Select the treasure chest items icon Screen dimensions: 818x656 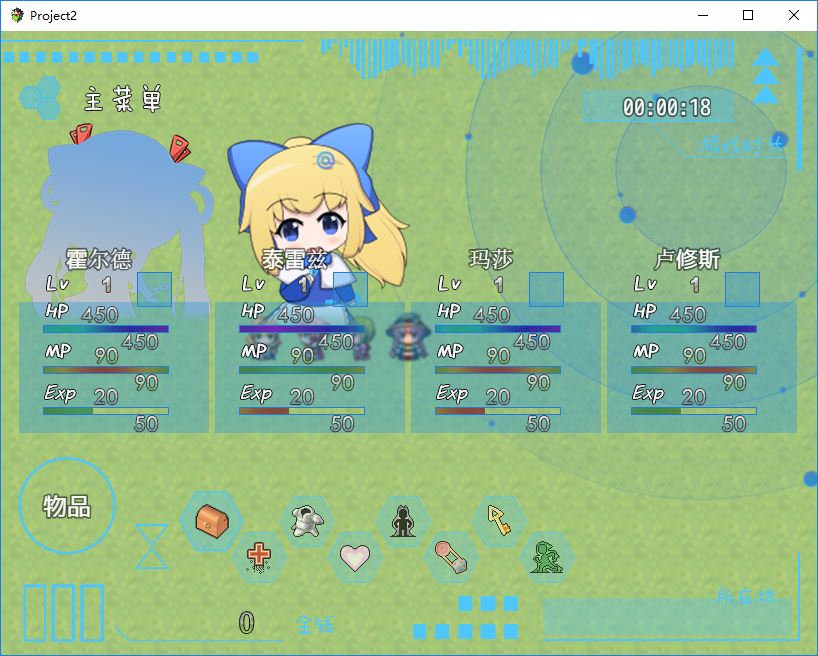click(x=213, y=518)
